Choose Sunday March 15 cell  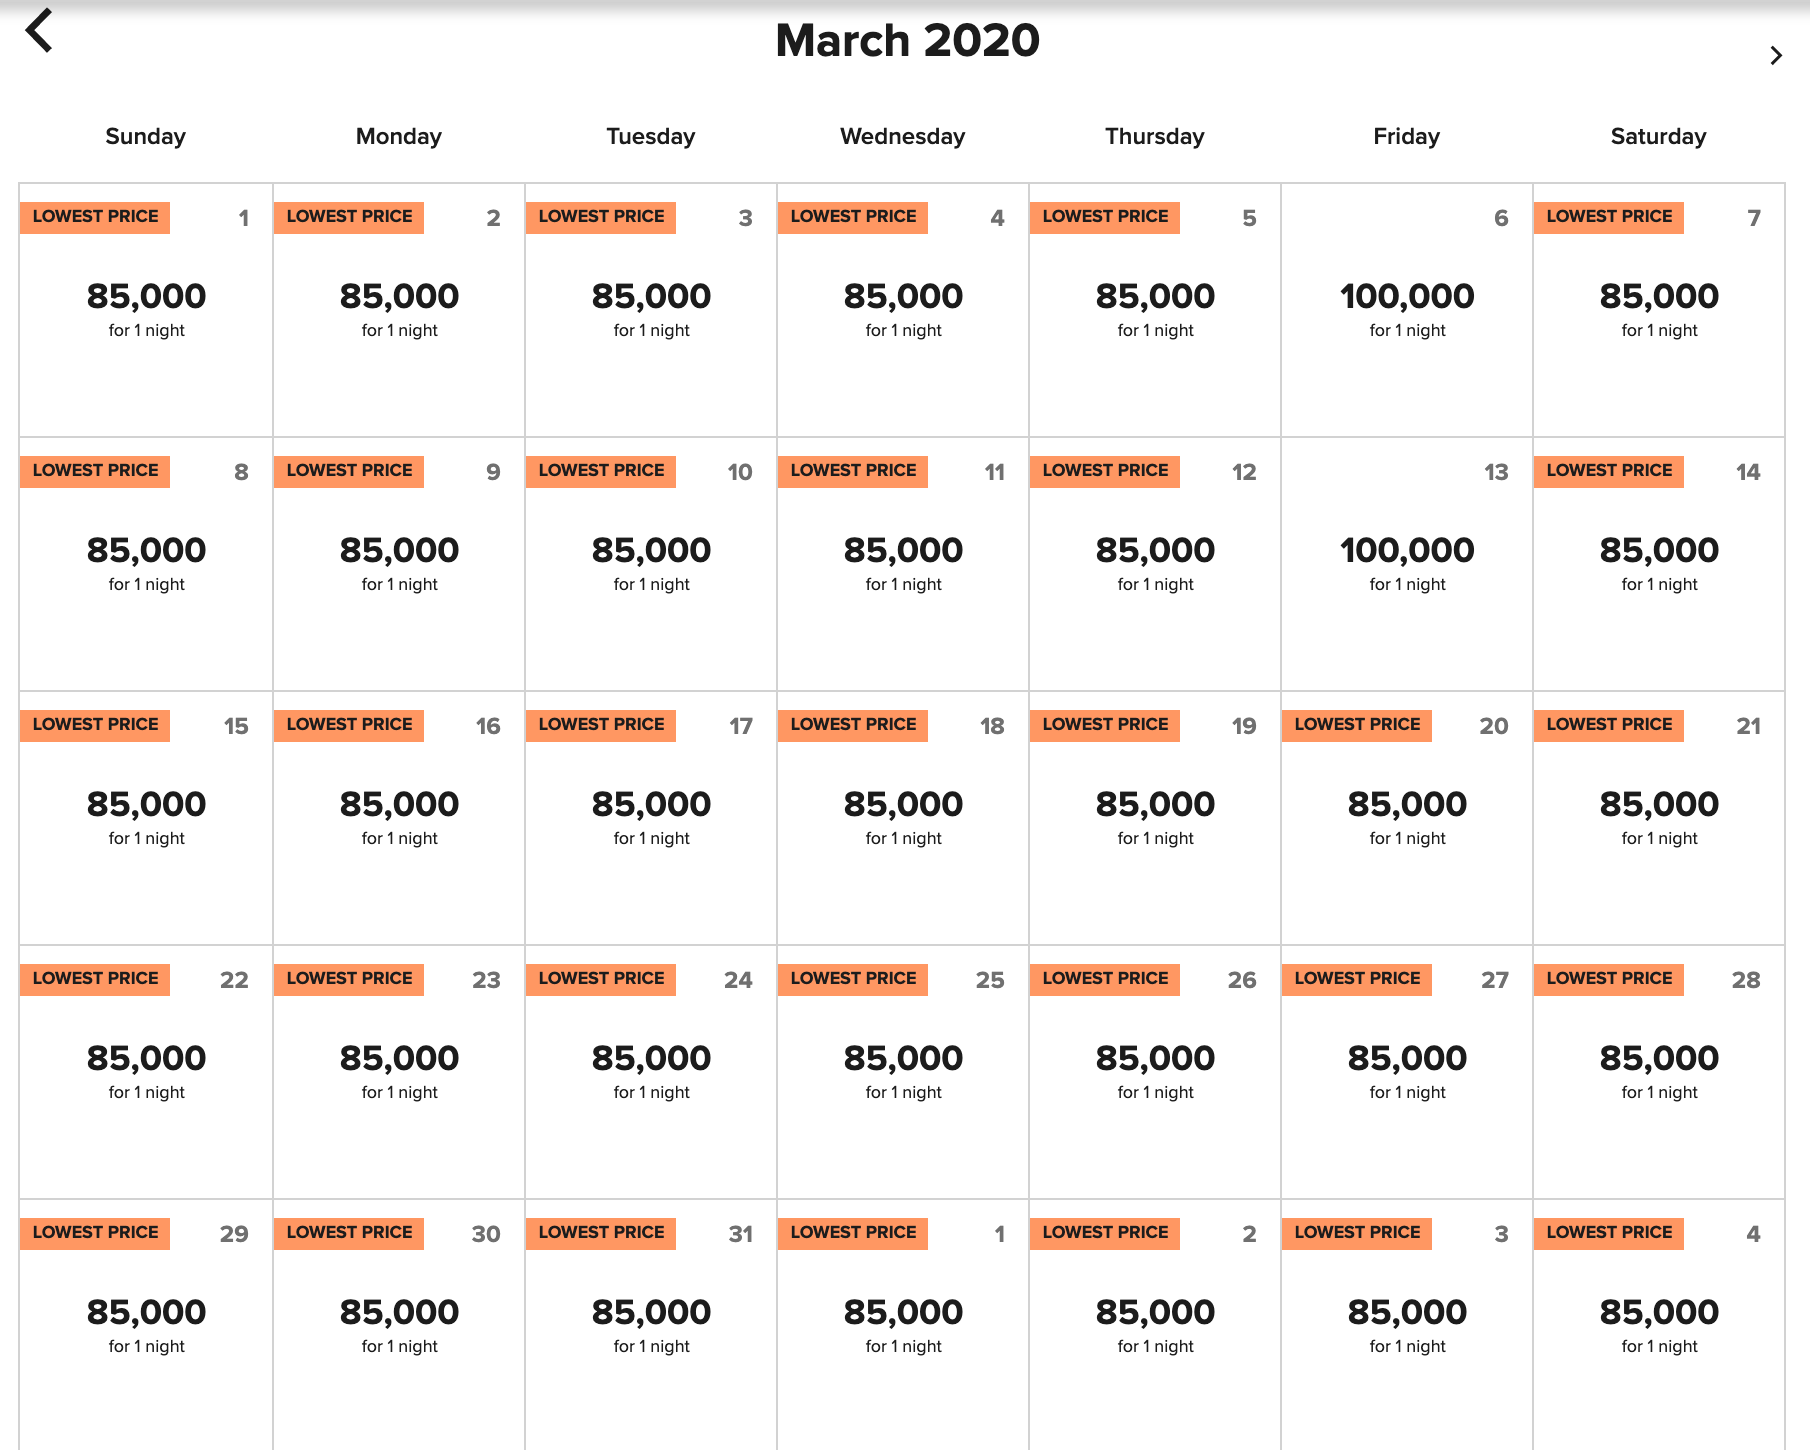[146, 817]
